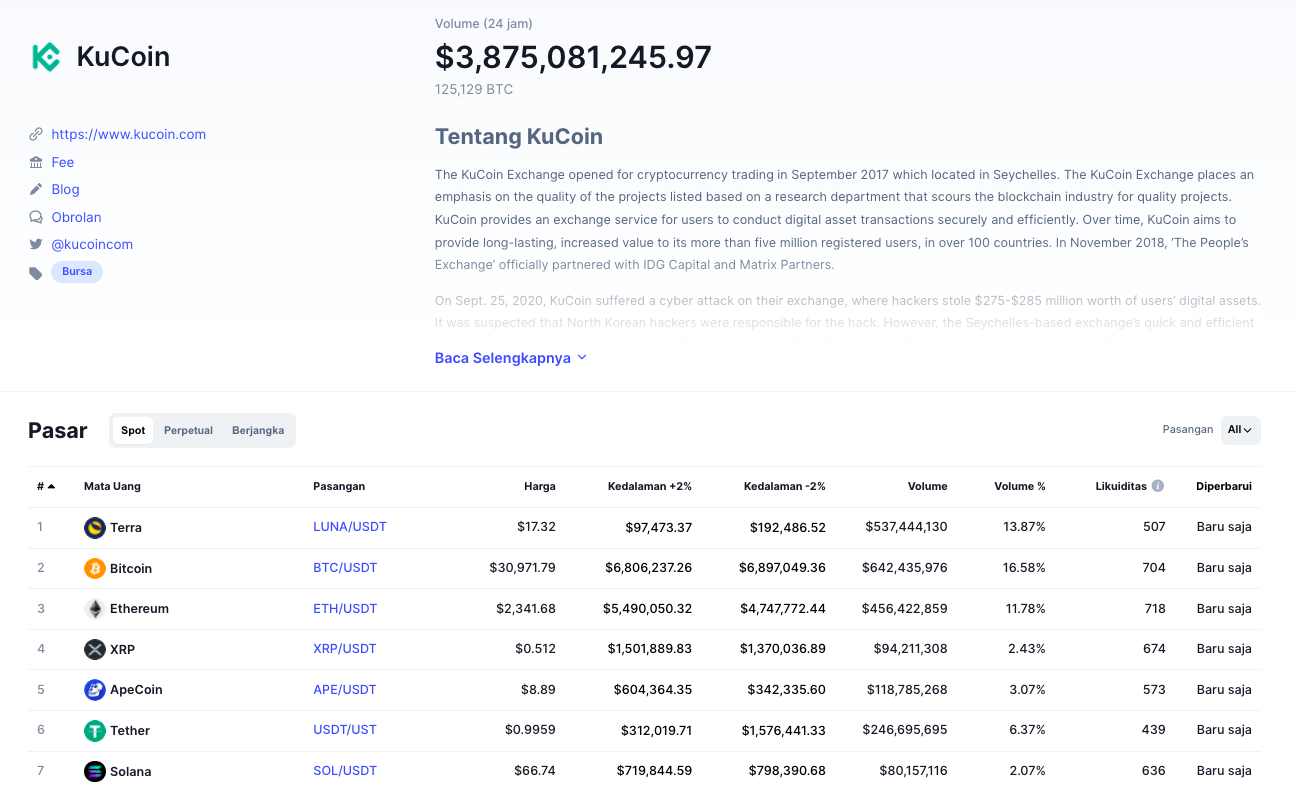Sort by Volume column header
Viewport: 1296px width, 787px height.
click(x=928, y=486)
